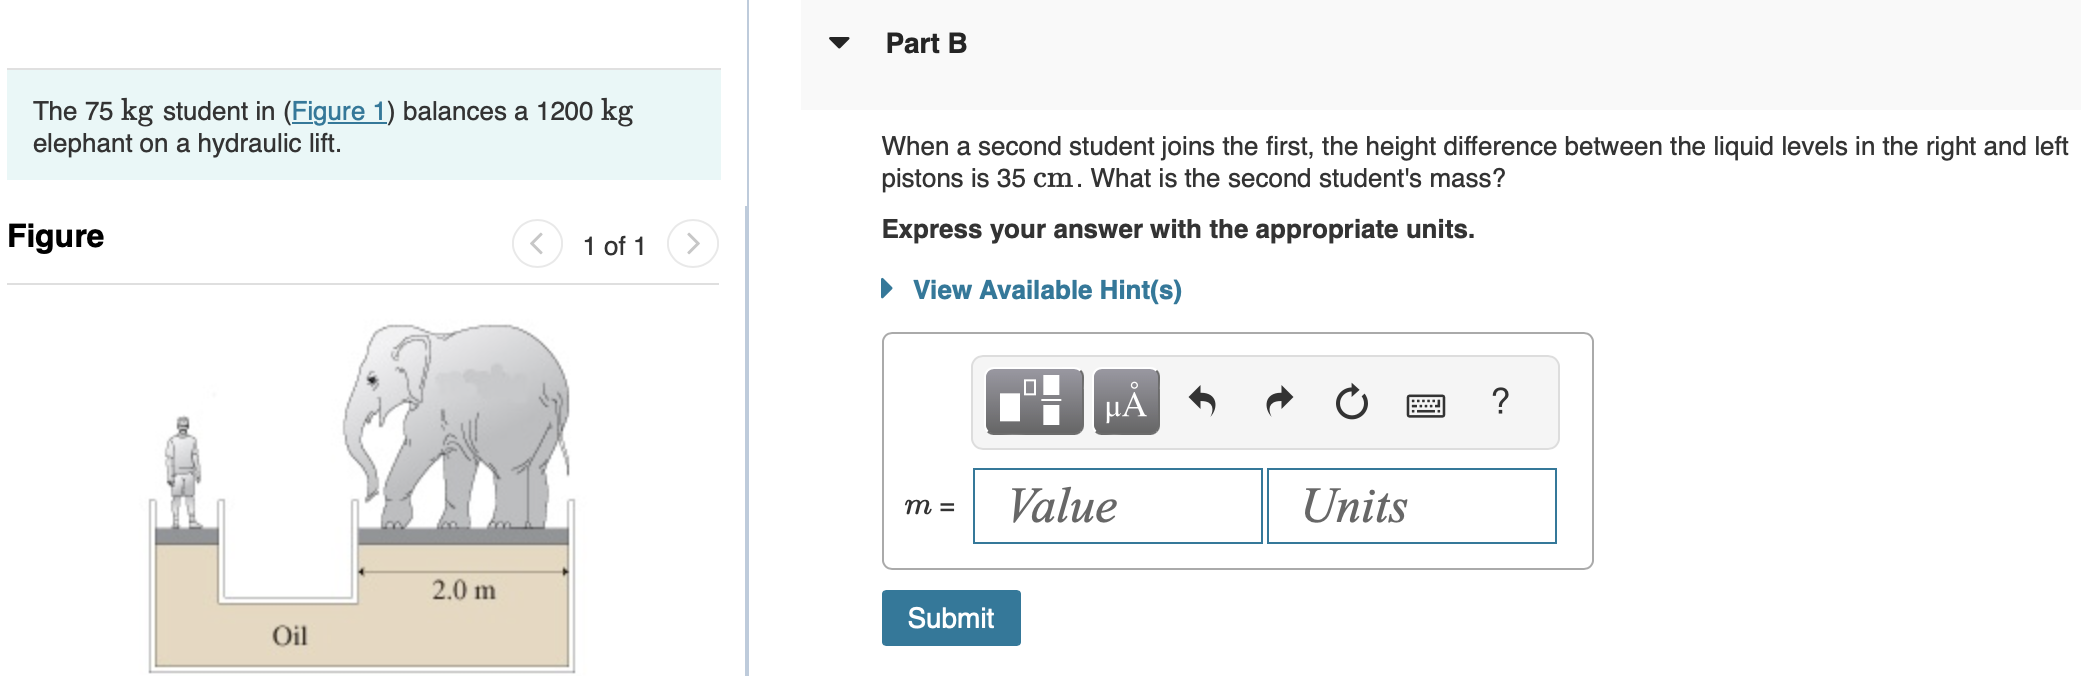Click the Figure panel heading
2081x676 pixels.
(56, 236)
